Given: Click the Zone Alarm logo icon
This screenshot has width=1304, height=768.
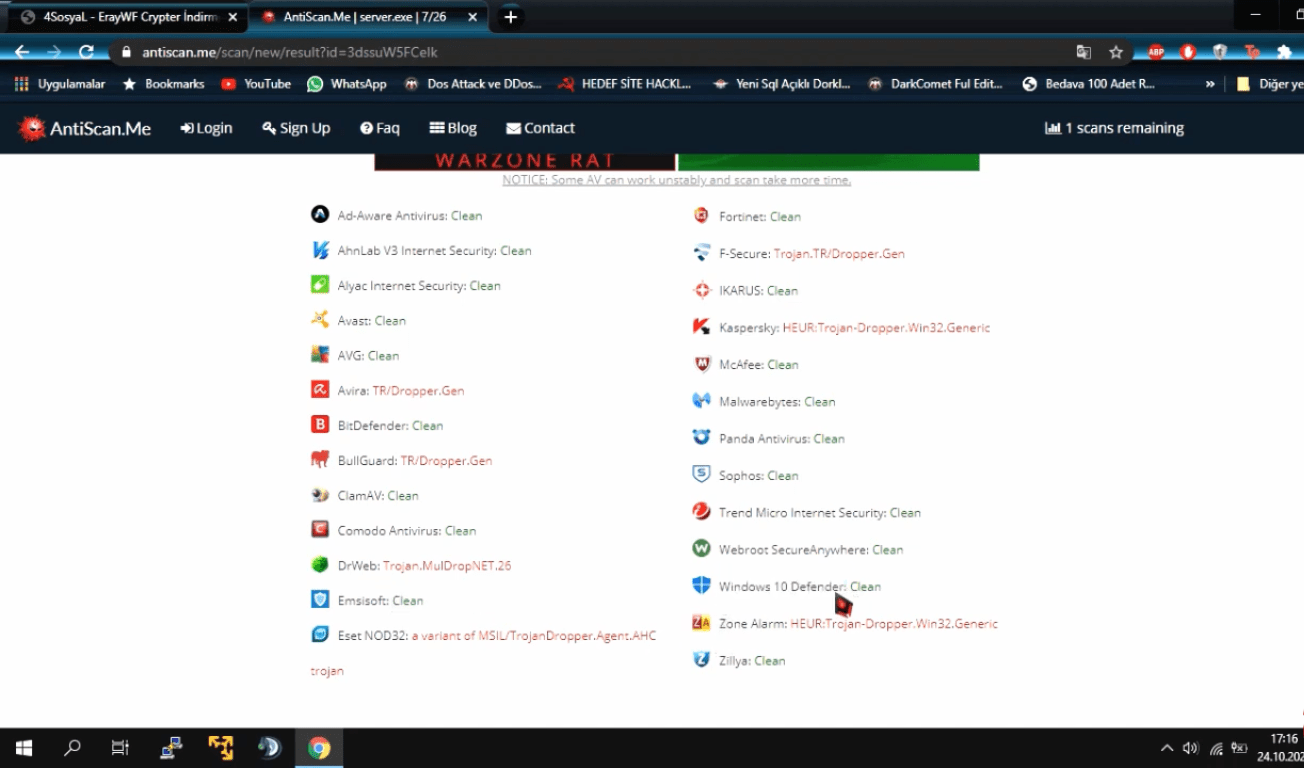Looking at the screenshot, I should coord(701,623).
